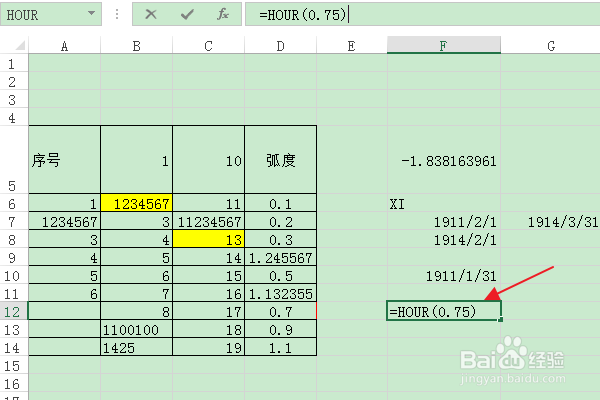Select column D header
Image resolution: width=600 pixels, height=400 pixels.
tap(280, 46)
